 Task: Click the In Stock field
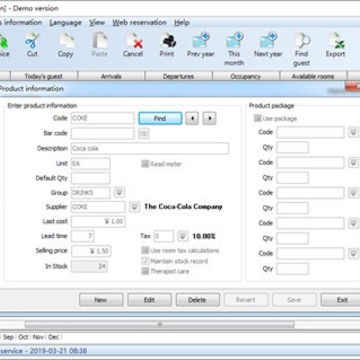pos(89,266)
